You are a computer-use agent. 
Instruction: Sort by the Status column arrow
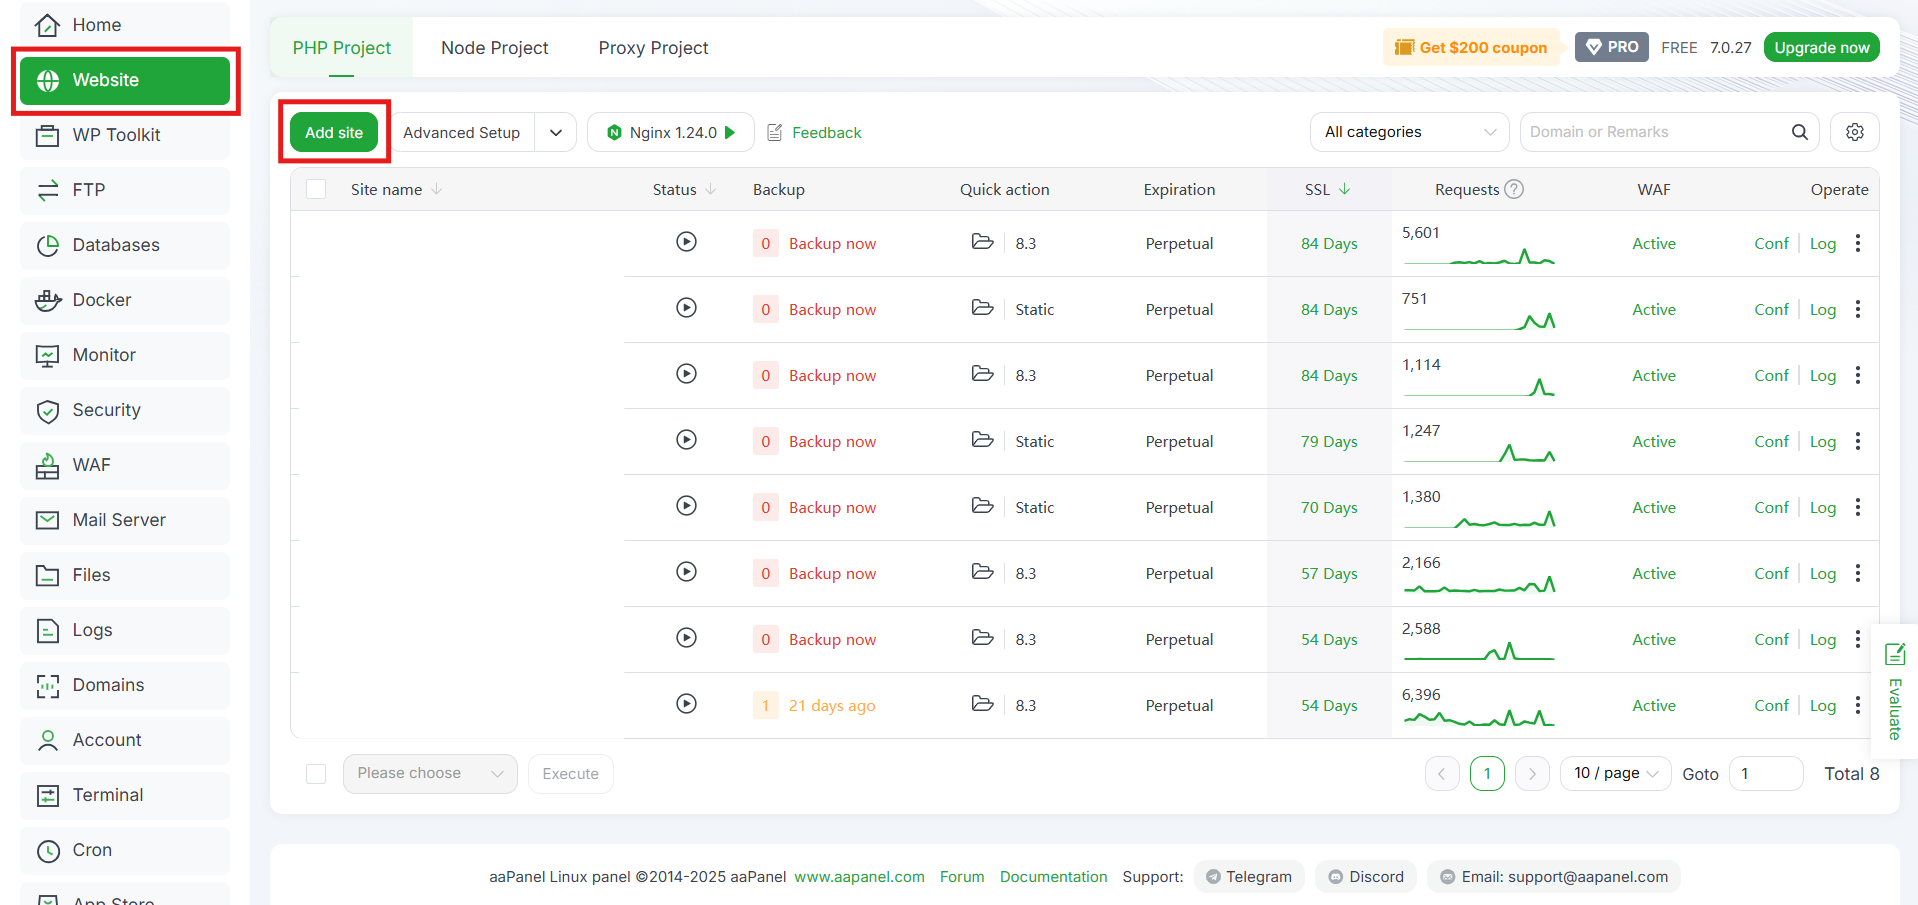coord(711,189)
